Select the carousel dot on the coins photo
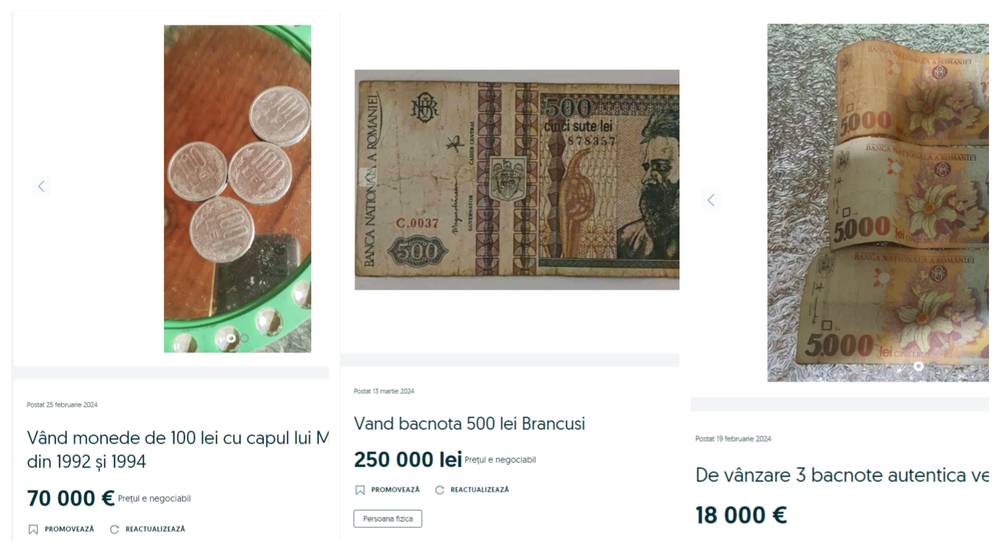1000x551 pixels. [x=231, y=339]
